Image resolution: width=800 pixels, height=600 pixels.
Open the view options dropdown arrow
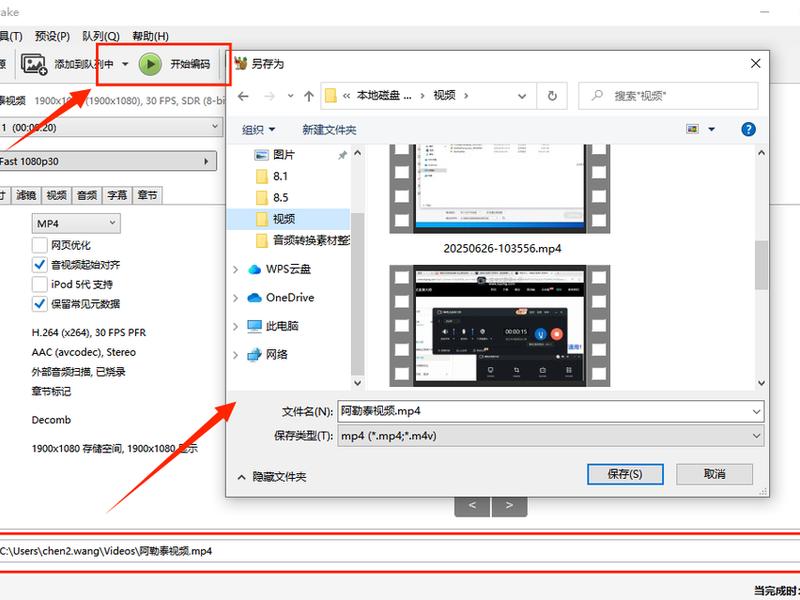click(x=711, y=129)
